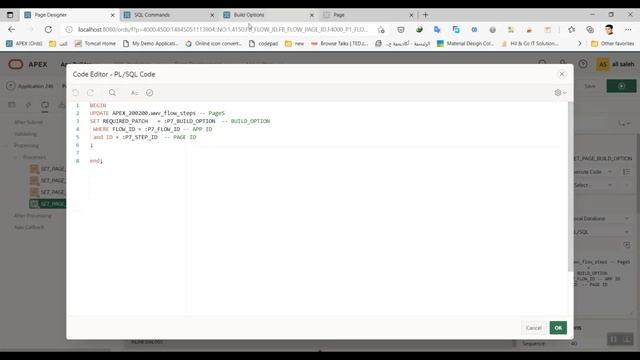Click the tab actions icon at top-left
The height and width of the screenshot is (360, 640).
(x=10, y=15)
